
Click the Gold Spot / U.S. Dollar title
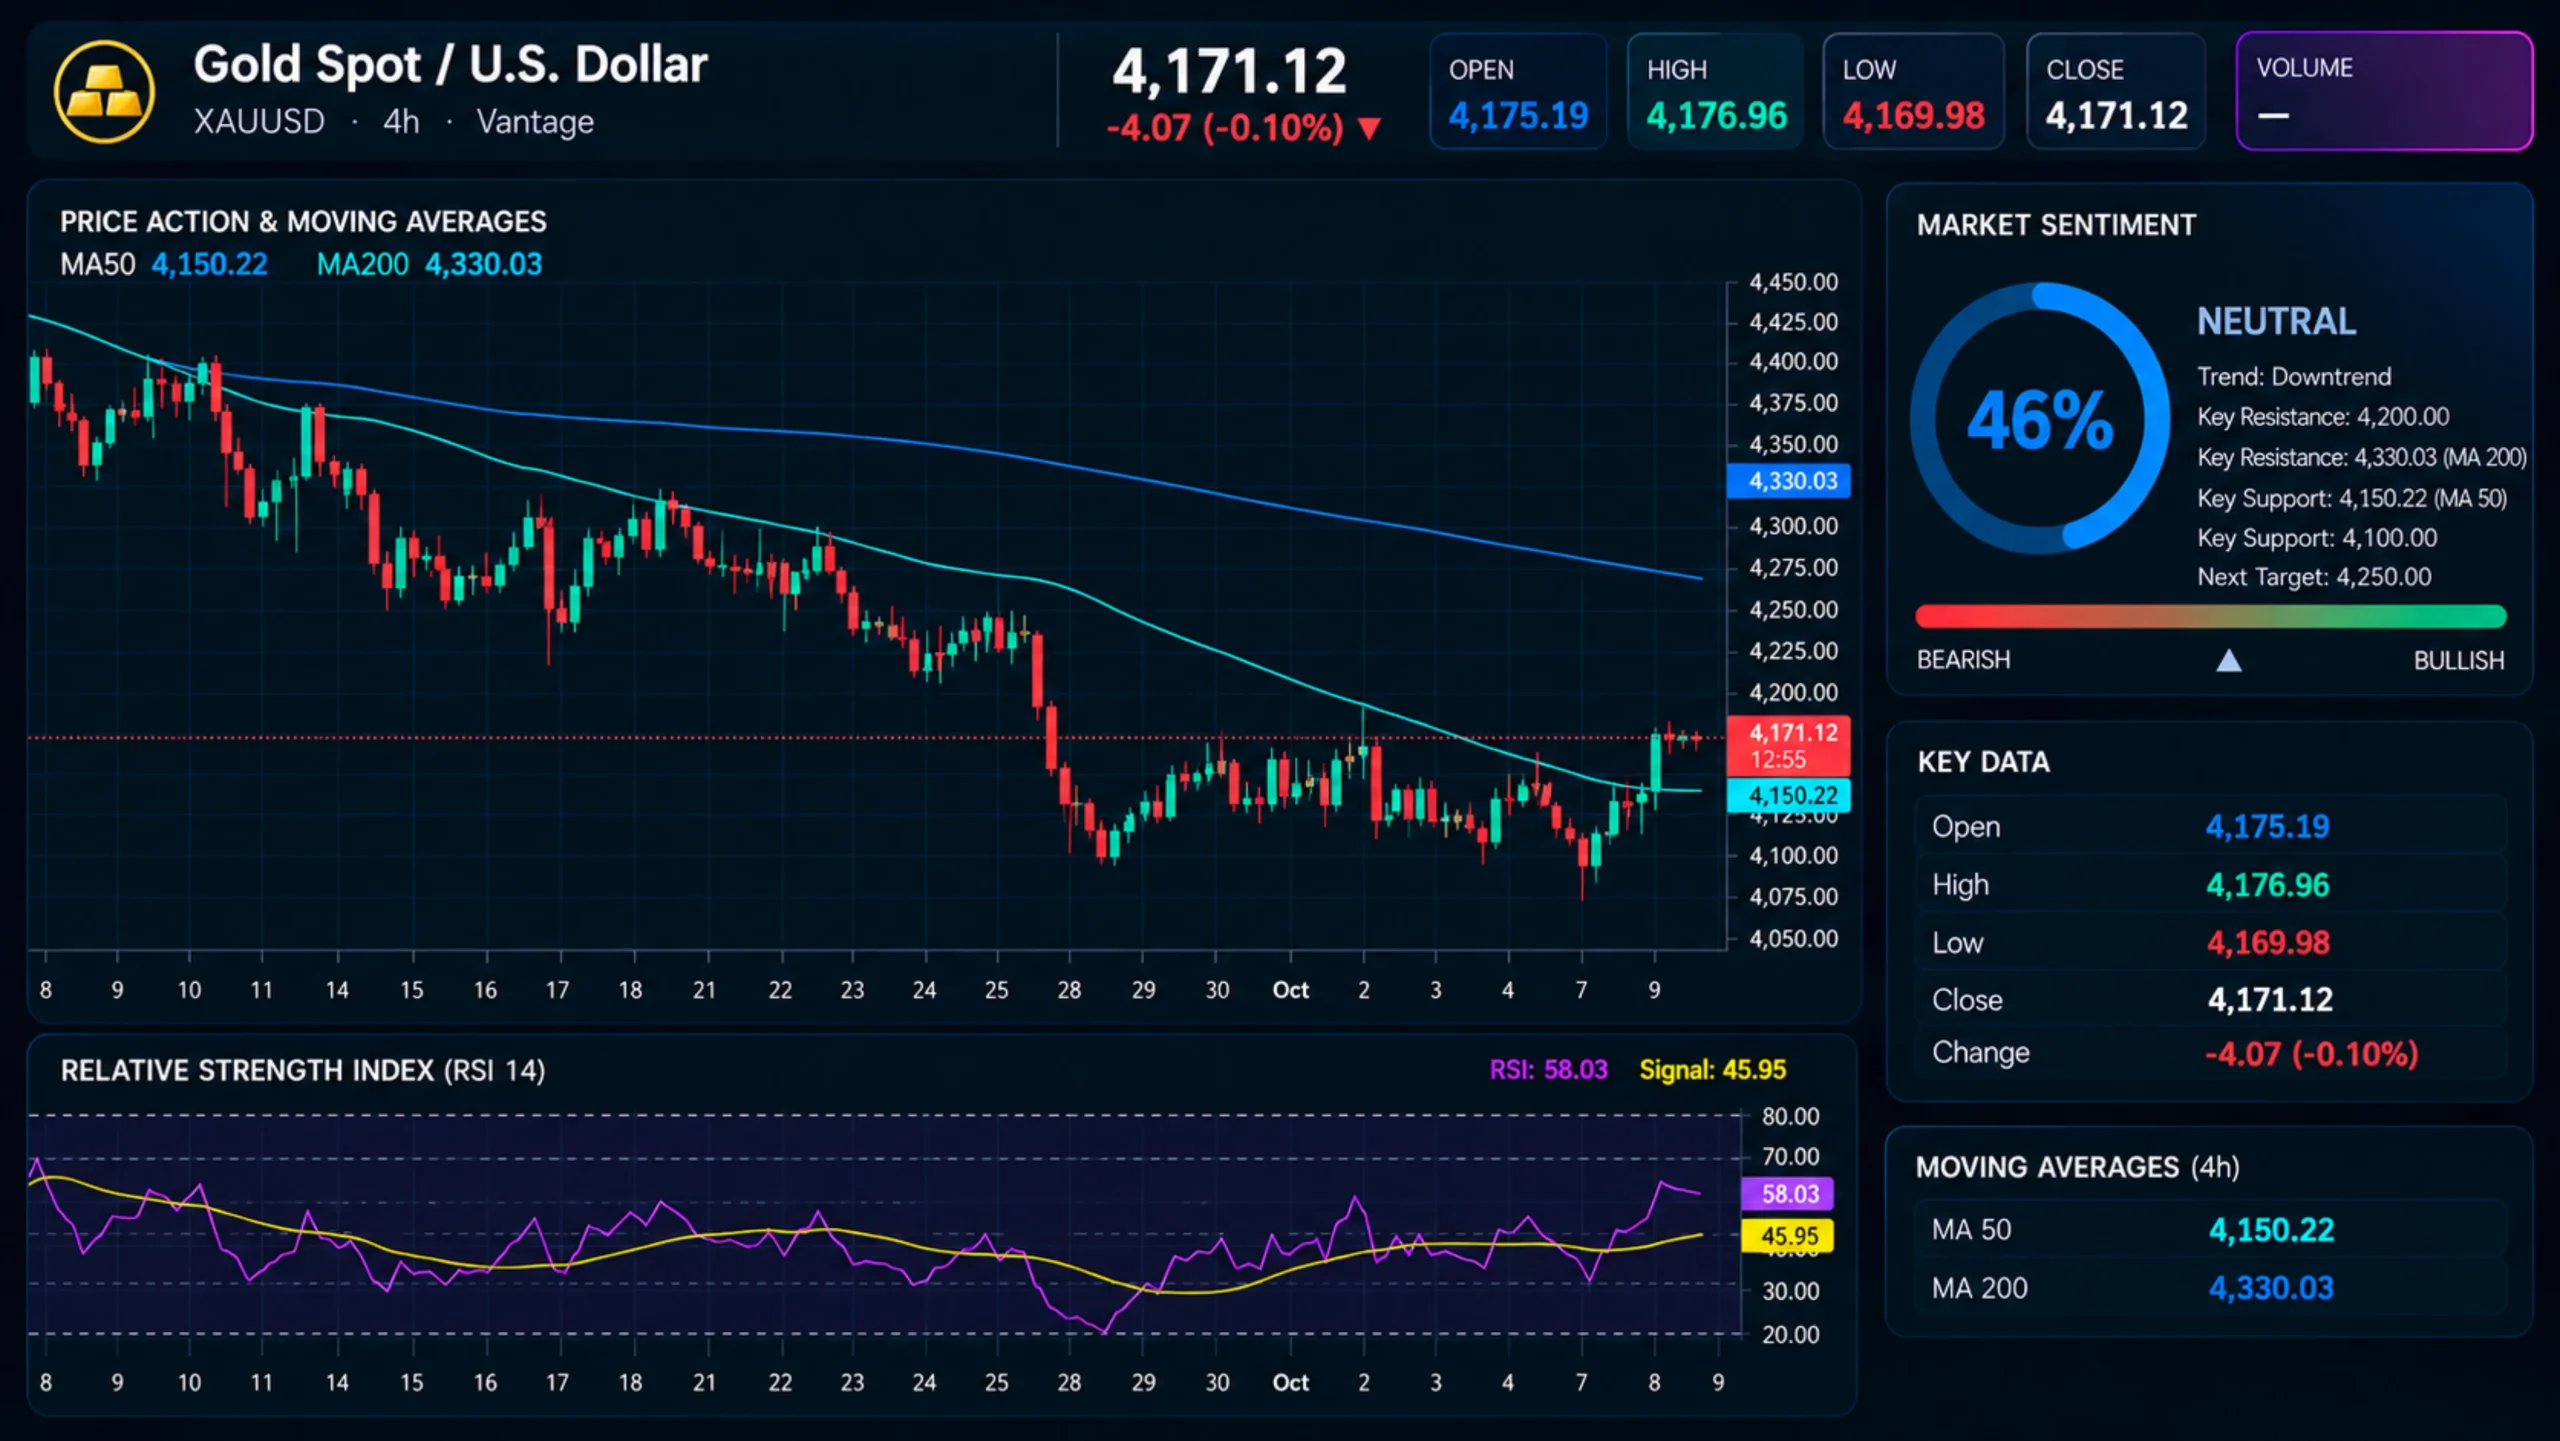451,65
